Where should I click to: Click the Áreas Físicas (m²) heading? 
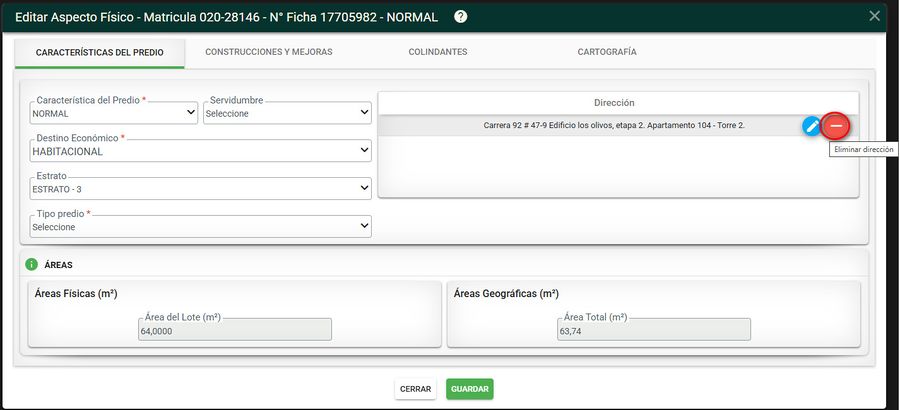tap(76, 293)
